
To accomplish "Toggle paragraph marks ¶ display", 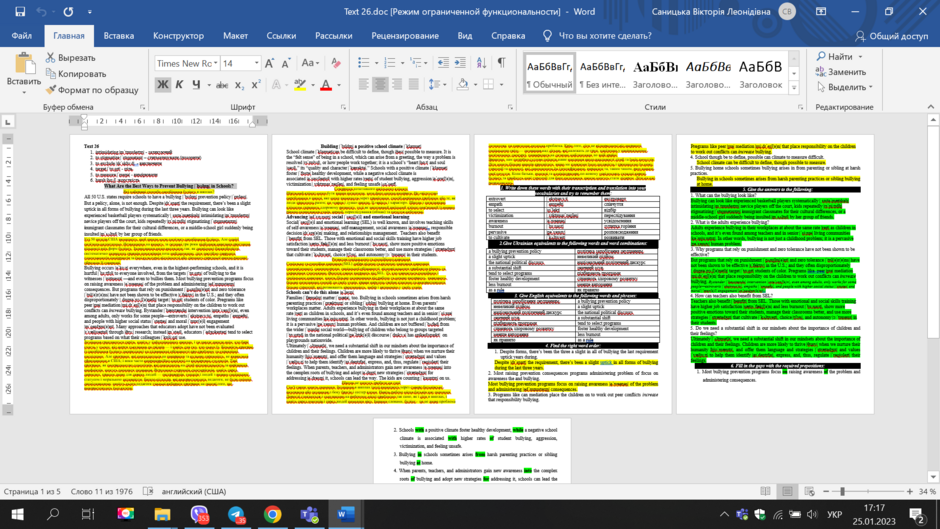I will [501, 63].
